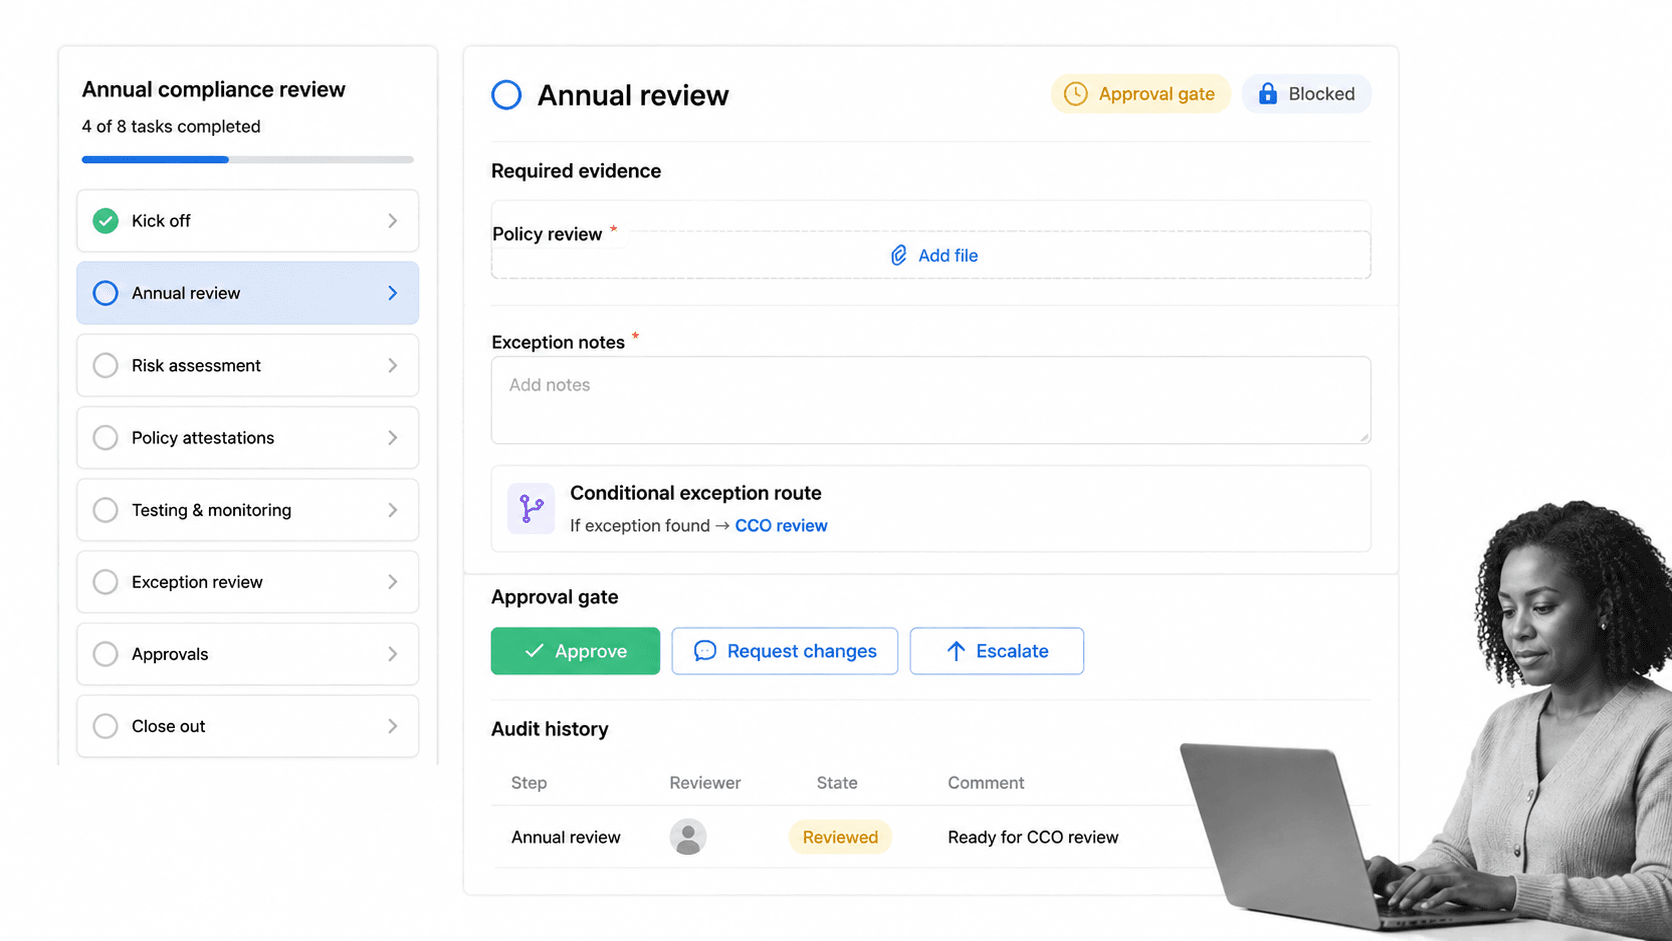Select the Risk assessment task

(247, 365)
